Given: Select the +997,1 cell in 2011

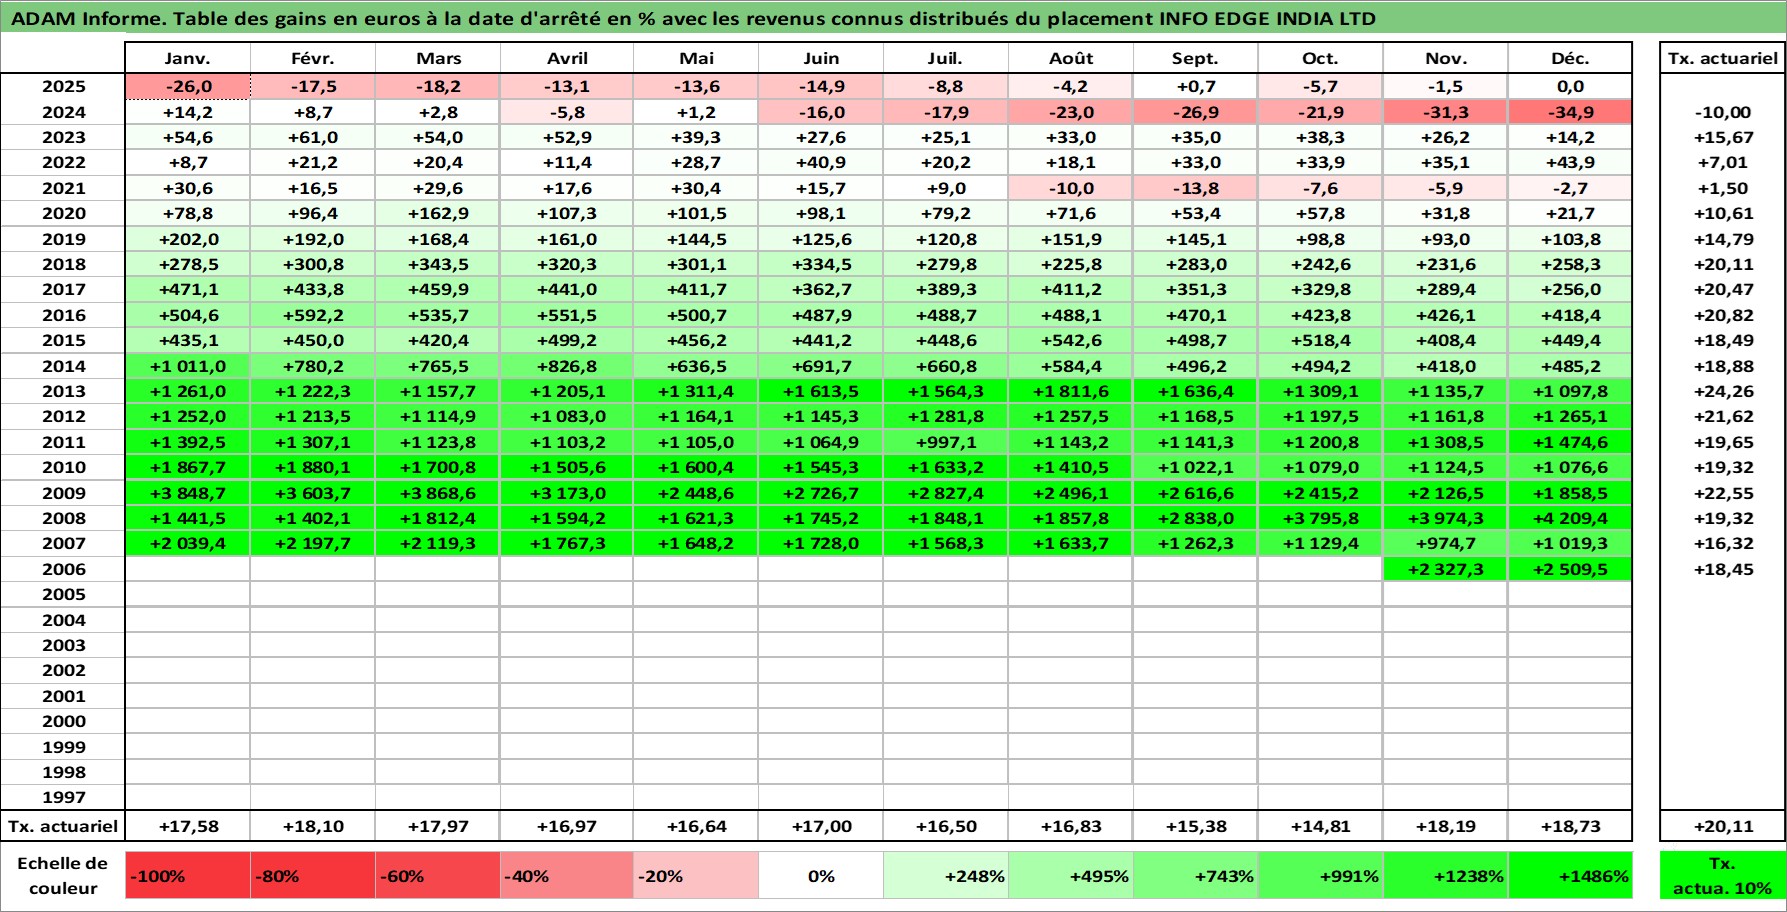Looking at the screenshot, I should [x=946, y=442].
